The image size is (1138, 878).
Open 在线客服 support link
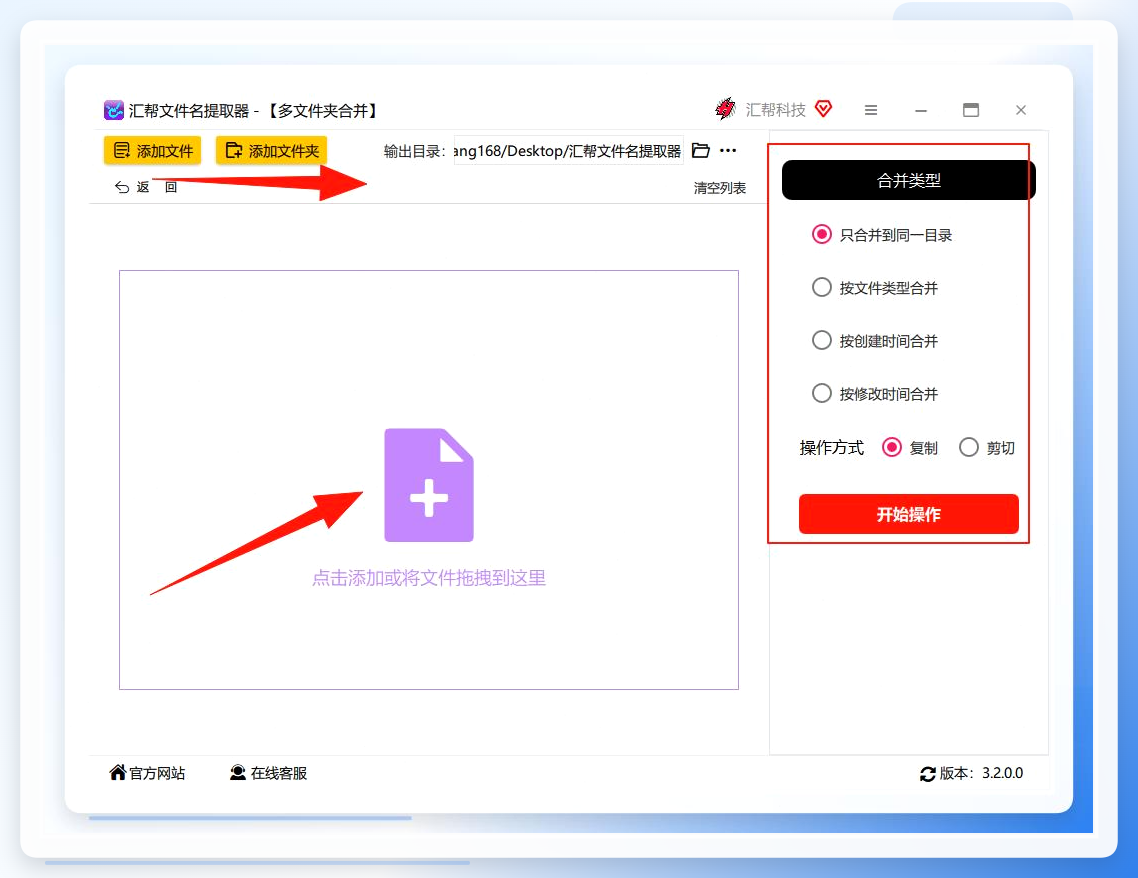click(x=268, y=774)
